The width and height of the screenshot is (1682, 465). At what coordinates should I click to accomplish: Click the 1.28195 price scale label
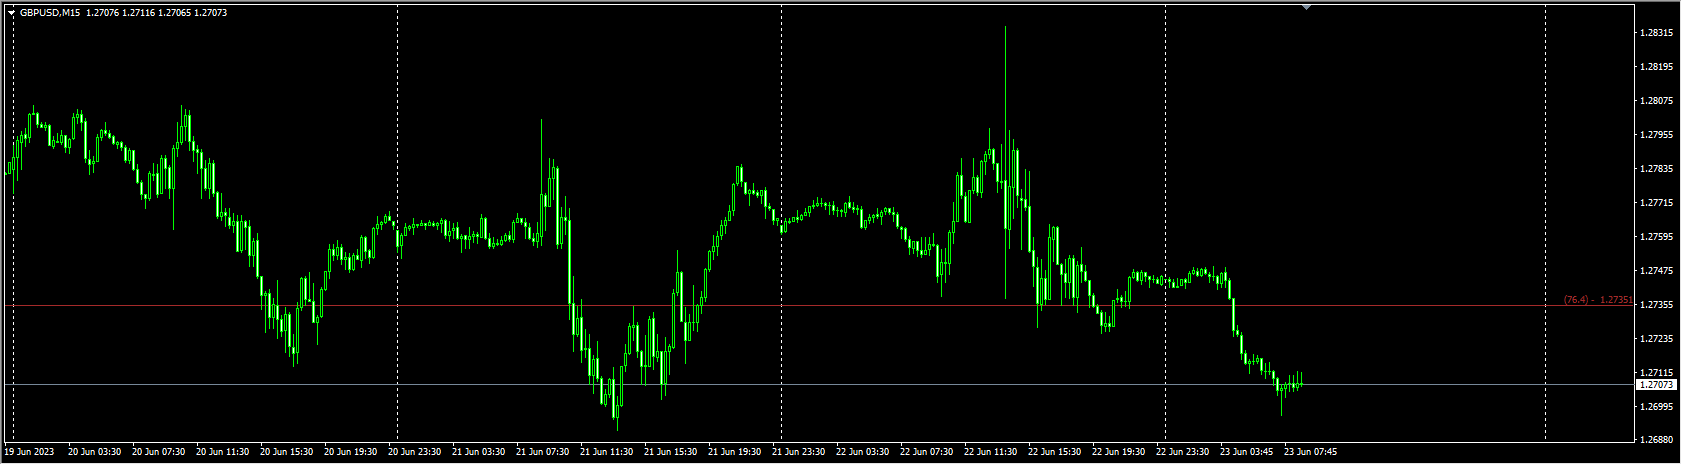[1657, 67]
